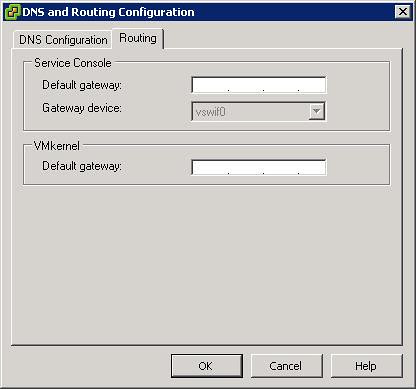Click the Service Console group label

[73, 63]
